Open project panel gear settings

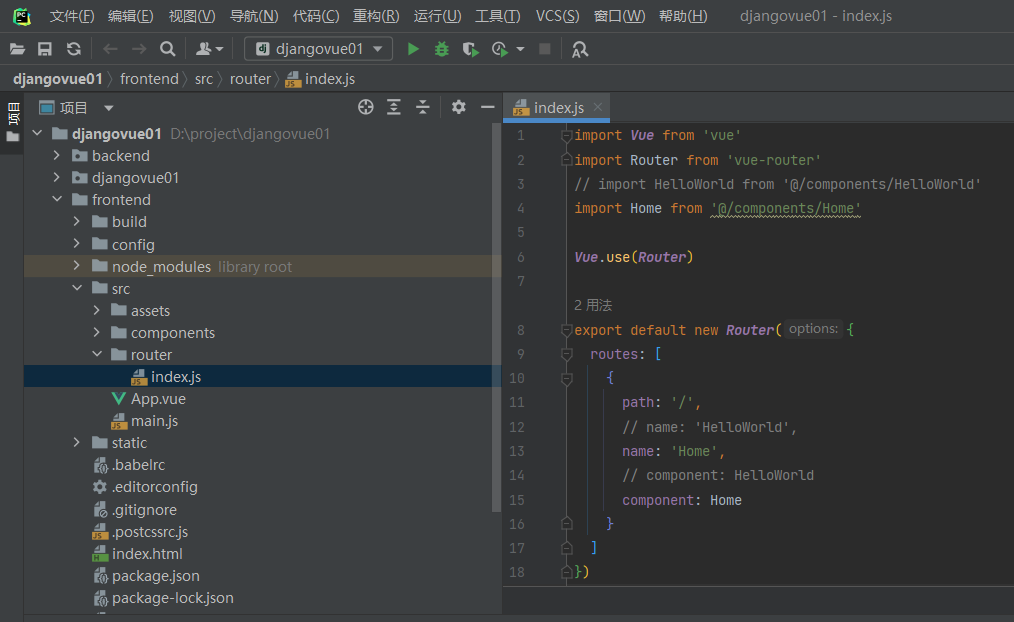[458, 107]
